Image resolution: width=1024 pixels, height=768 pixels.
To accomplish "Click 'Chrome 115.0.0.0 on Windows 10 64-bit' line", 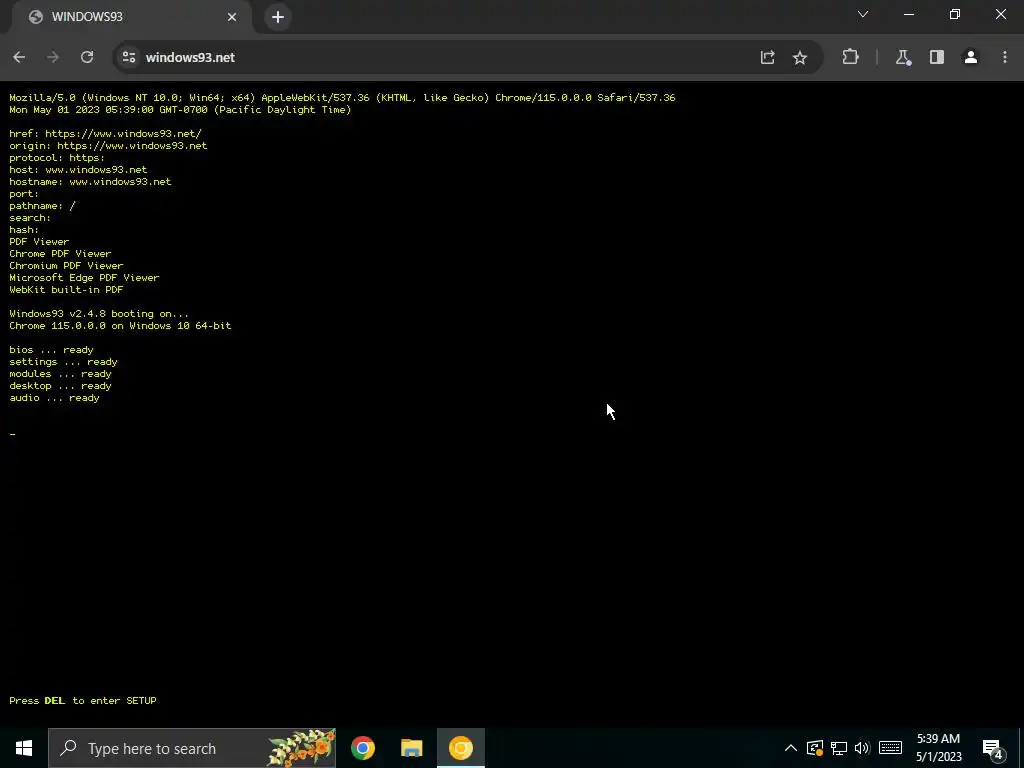I will point(120,326).
